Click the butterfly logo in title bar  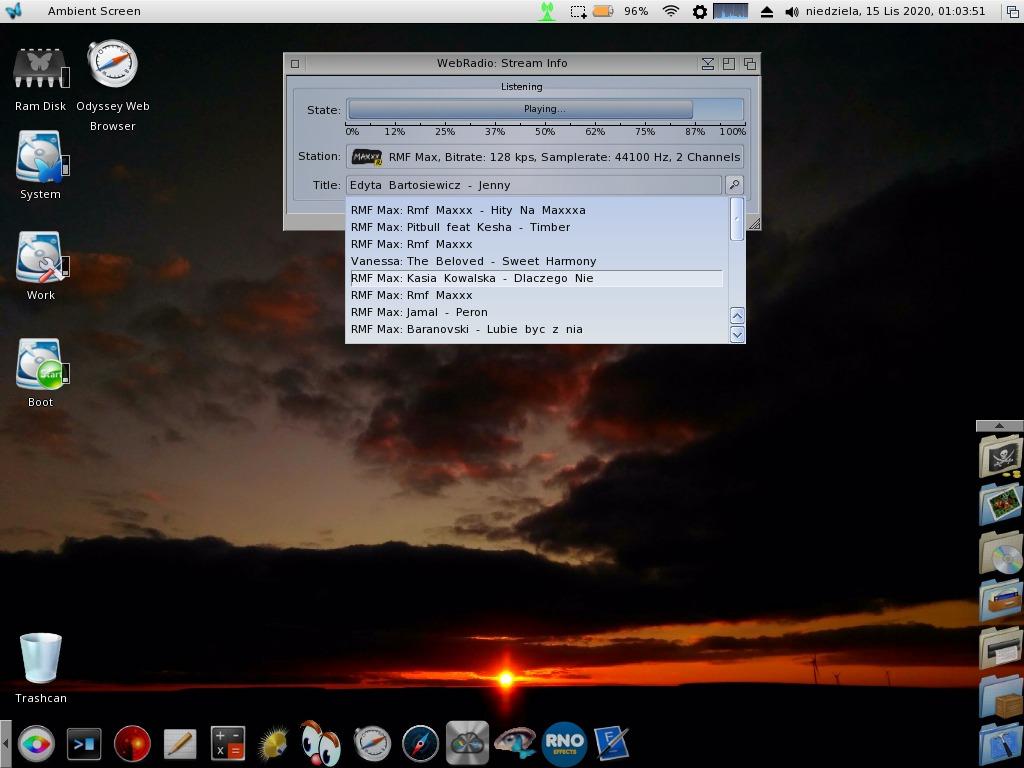[x=14, y=11]
